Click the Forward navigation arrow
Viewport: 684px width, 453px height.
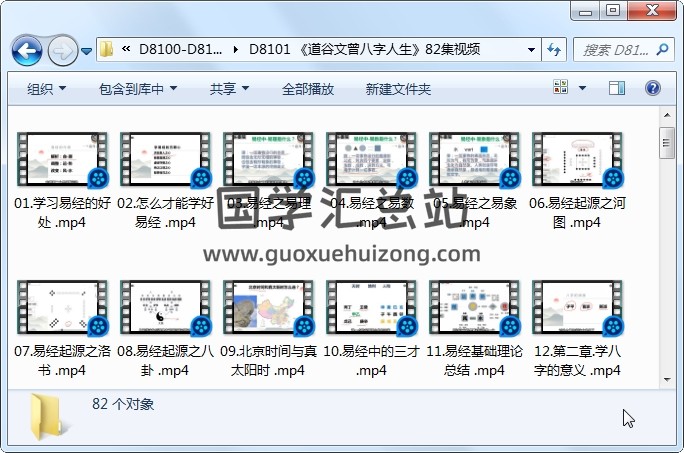point(62,49)
